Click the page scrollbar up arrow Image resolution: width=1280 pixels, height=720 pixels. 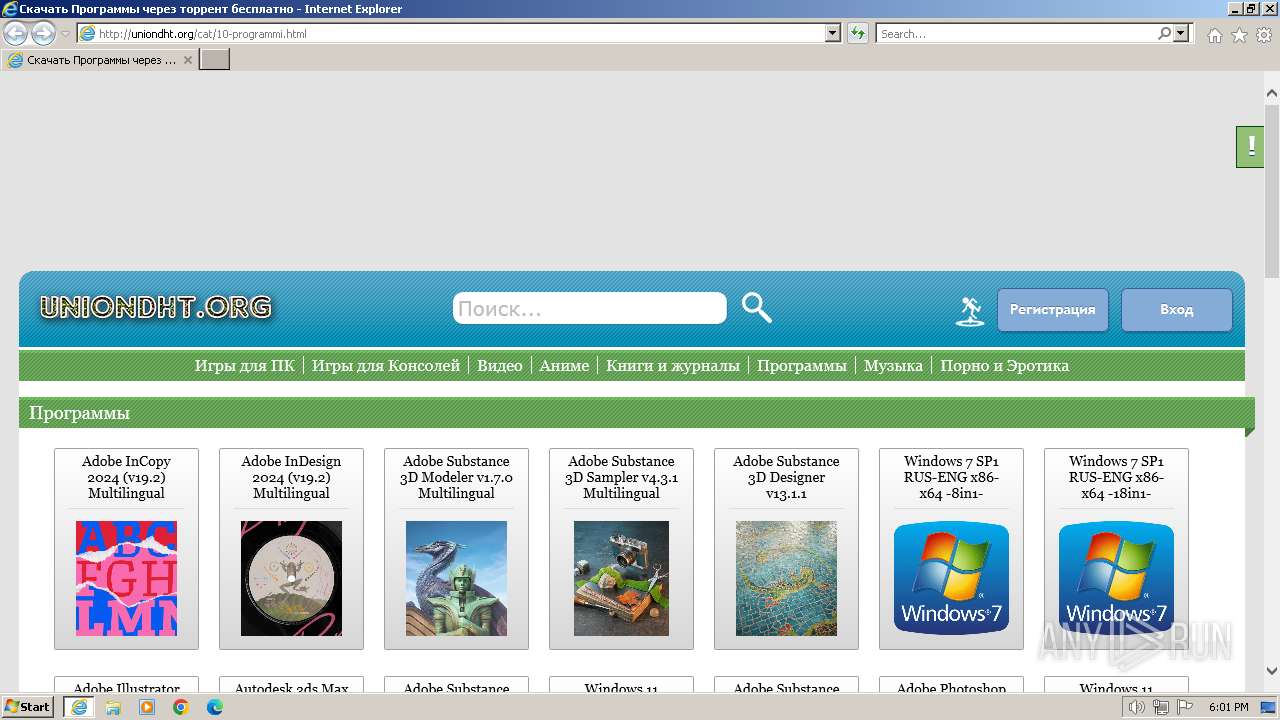point(1271,93)
